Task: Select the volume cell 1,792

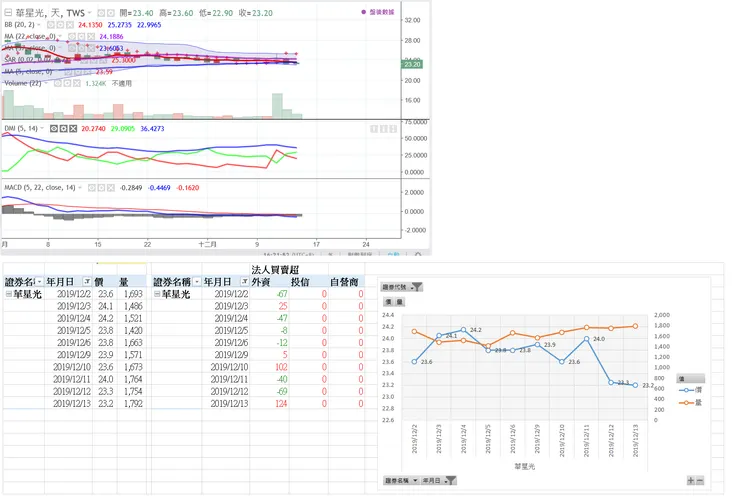Action: (x=131, y=403)
